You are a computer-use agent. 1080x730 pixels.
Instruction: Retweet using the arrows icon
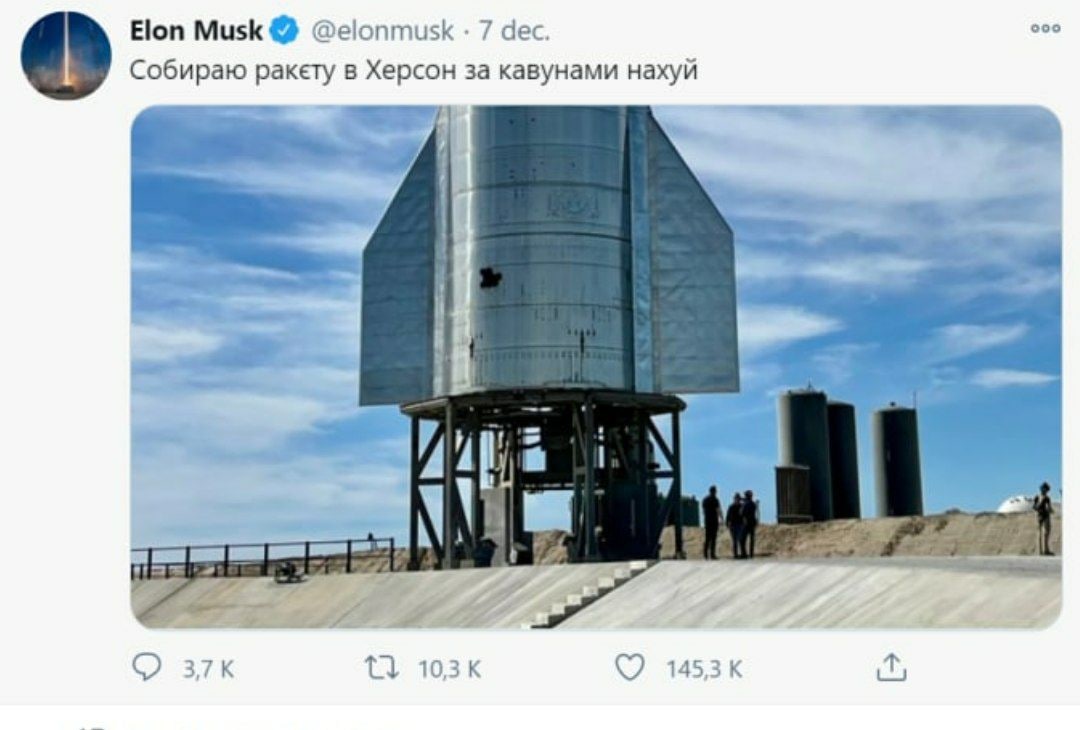pyautogui.click(x=382, y=667)
